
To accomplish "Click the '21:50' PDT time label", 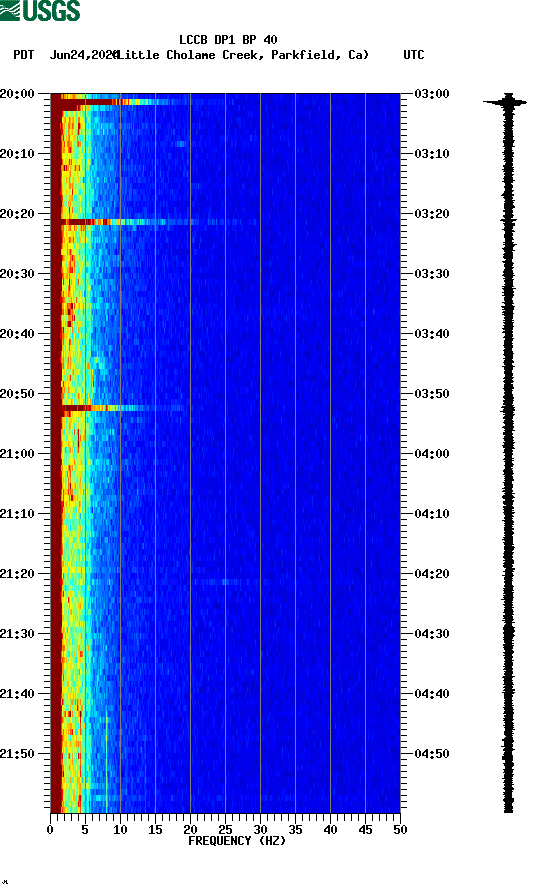I will point(17,753).
